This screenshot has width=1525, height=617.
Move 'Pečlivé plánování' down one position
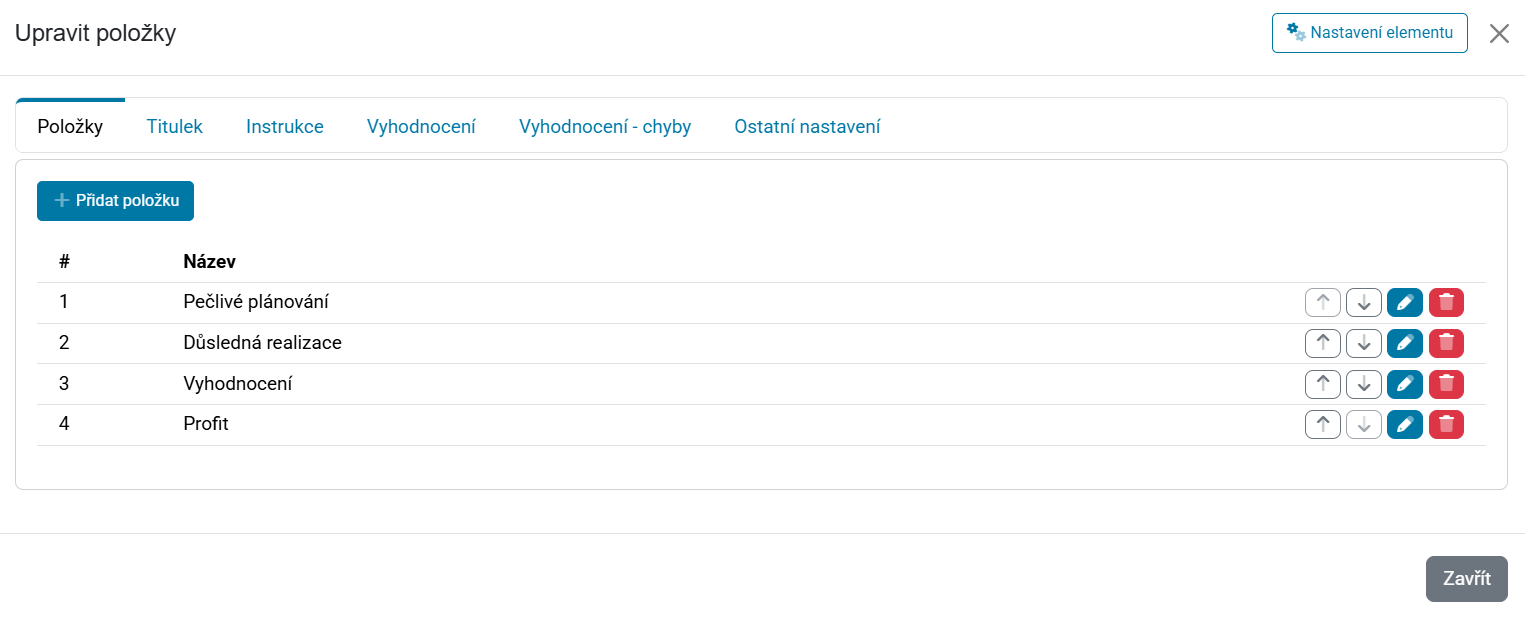(x=1363, y=302)
